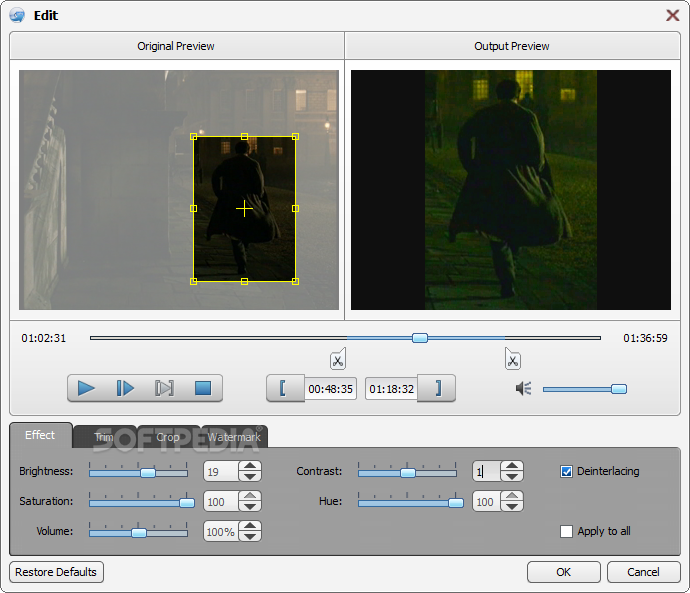Set trim end with right bracket button

437,388
